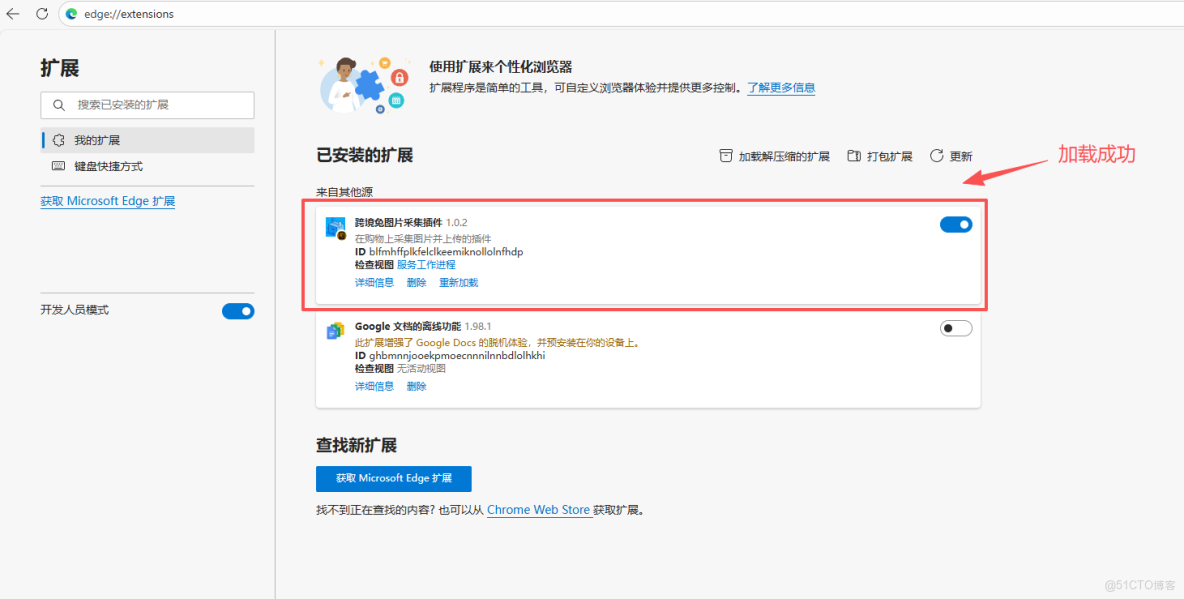This screenshot has width=1184, height=599.
Task: Open the Chrome Web Store link
Action: coord(538,510)
